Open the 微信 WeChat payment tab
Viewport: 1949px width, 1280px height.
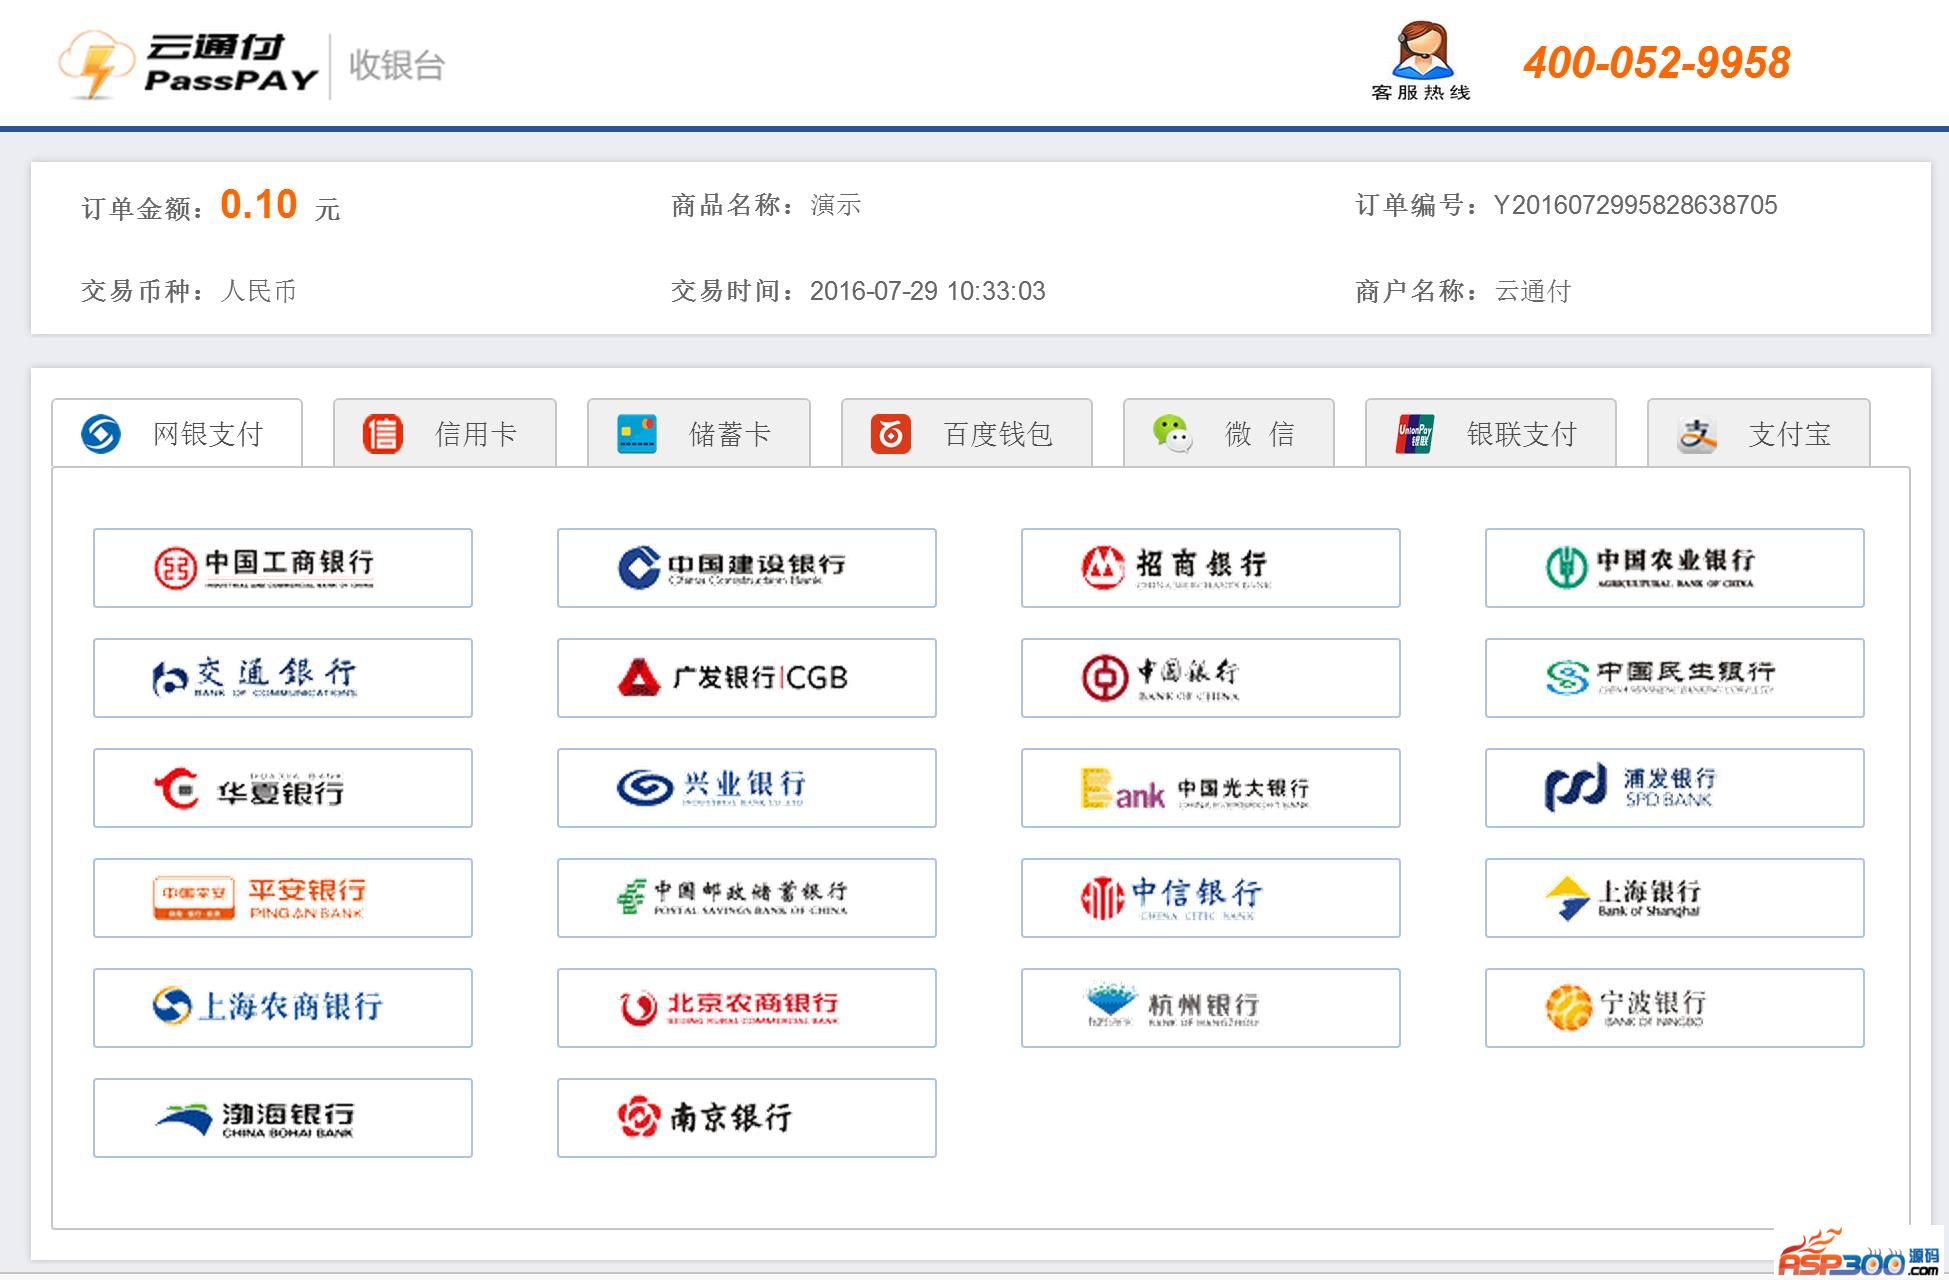tap(1228, 434)
